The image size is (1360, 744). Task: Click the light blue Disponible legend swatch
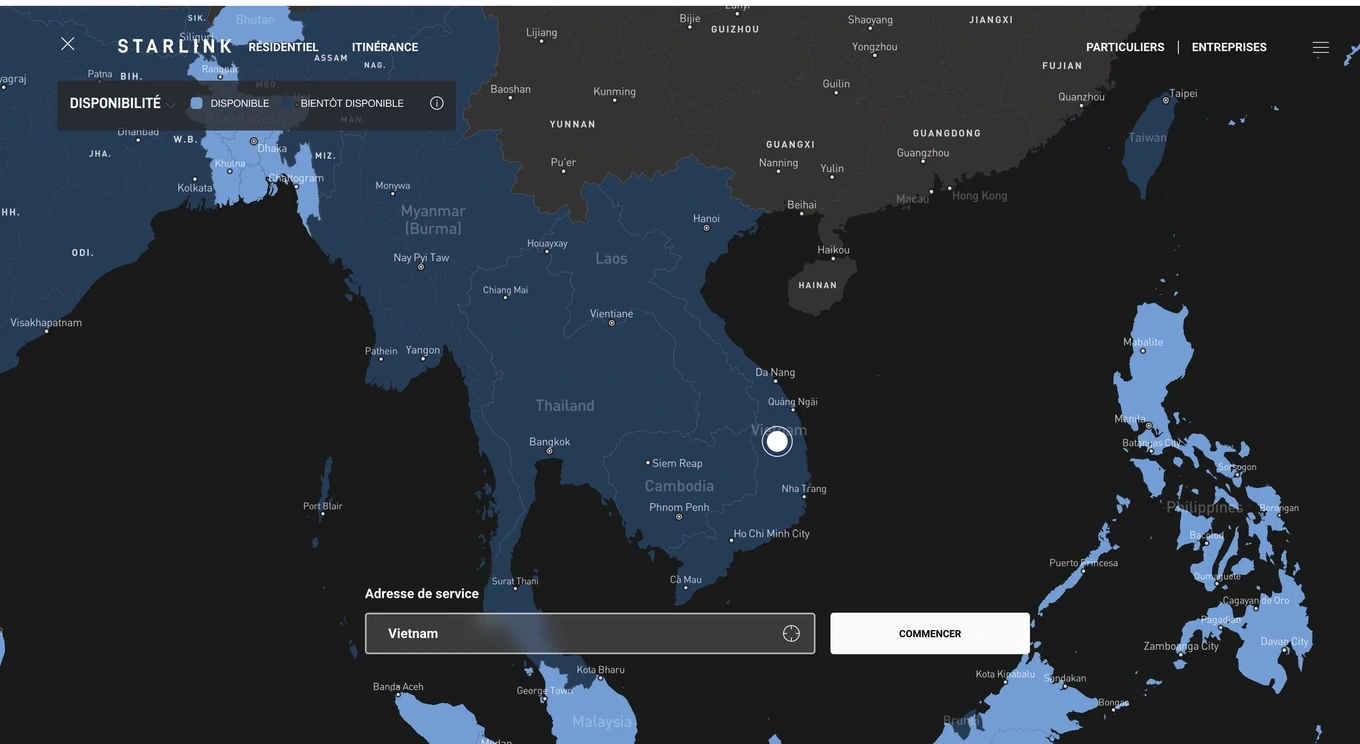click(x=197, y=103)
